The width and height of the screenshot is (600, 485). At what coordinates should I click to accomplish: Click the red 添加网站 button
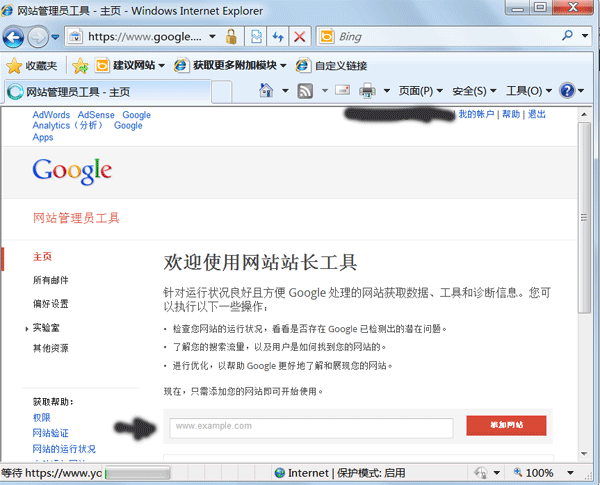pyautogui.click(x=506, y=426)
